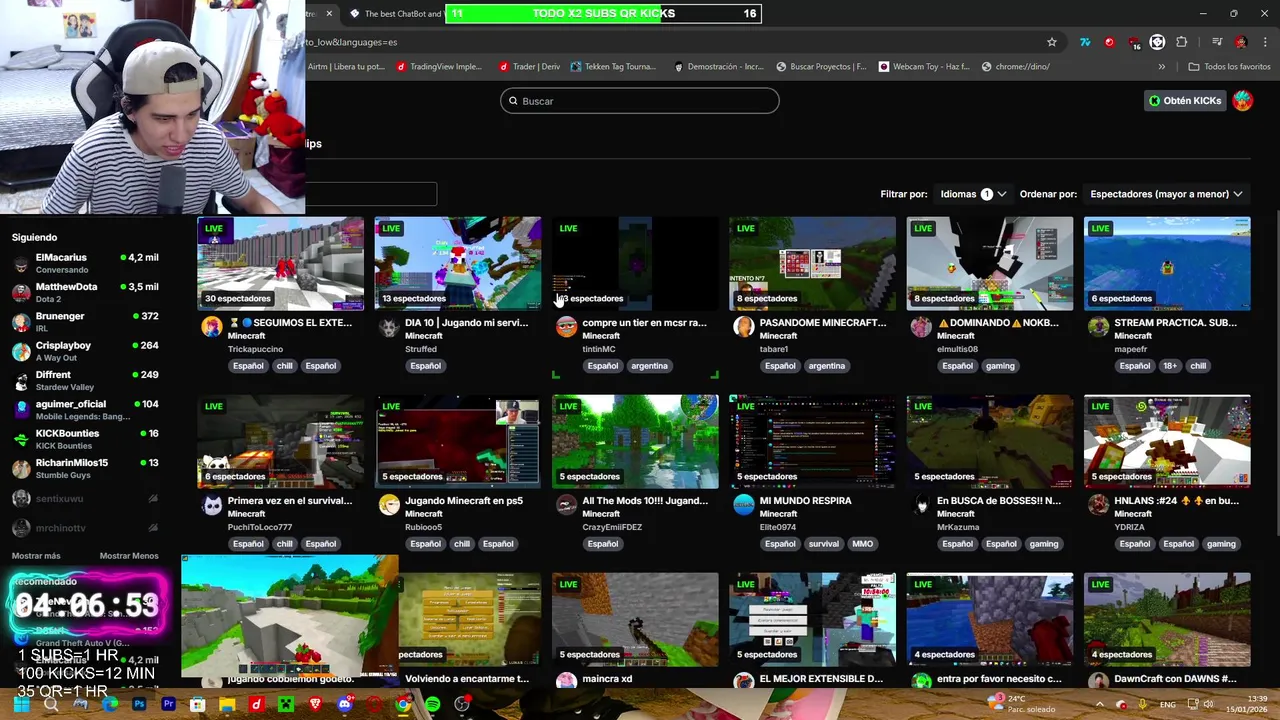Viewport: 1280px width, 720px height.
Task: Open Spotify from the taskbar
Action: (x=432, y=705)
